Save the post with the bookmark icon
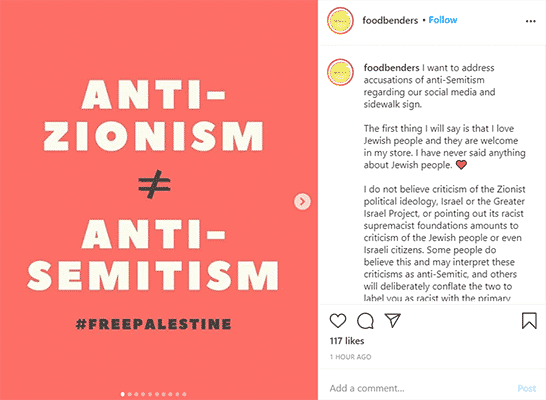 (x=529, y=320)
